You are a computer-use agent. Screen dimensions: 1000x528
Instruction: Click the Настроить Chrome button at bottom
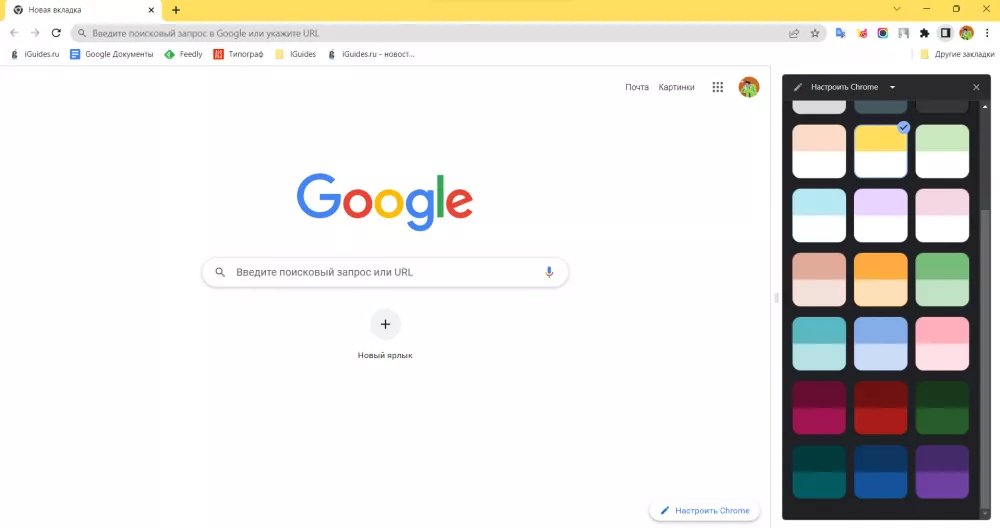coord(705,511)
